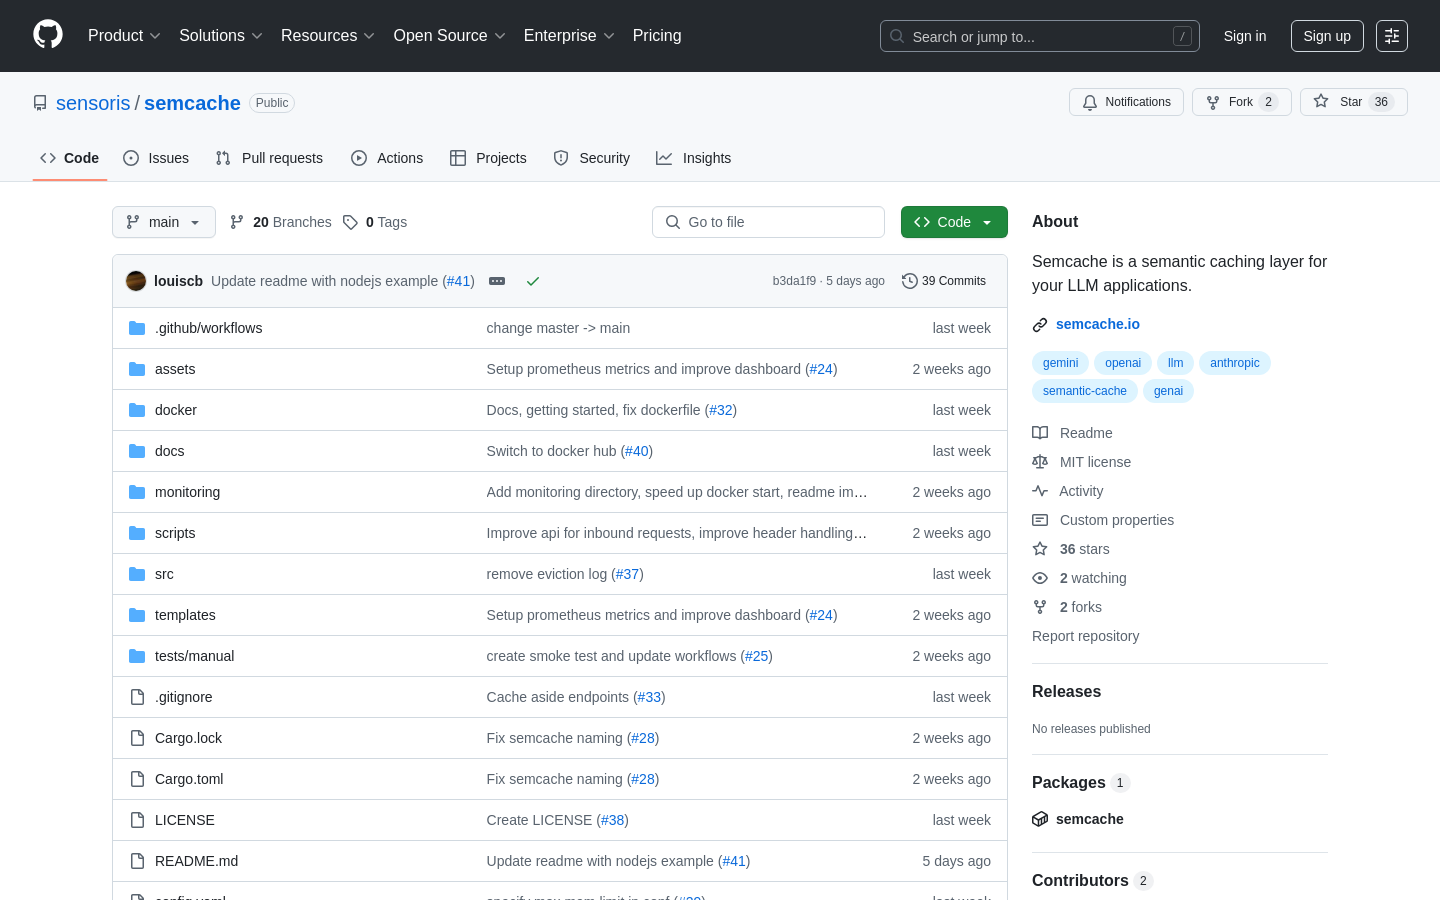1440x900 pixels.
Task: Open the scripts folder
Action: [x=175, y=533]
